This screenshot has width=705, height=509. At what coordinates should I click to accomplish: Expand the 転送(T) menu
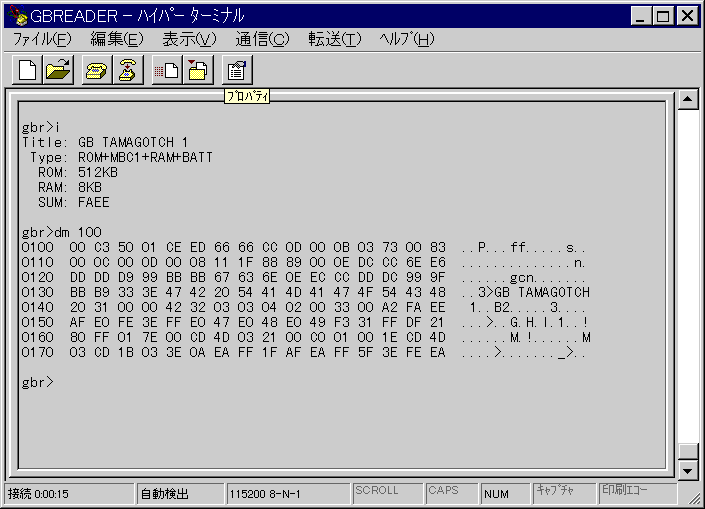pyautogui.click(x=334, y=39)
